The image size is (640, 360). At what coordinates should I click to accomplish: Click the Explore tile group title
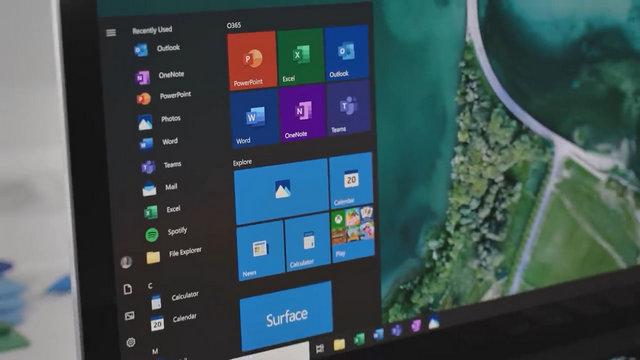242,162
